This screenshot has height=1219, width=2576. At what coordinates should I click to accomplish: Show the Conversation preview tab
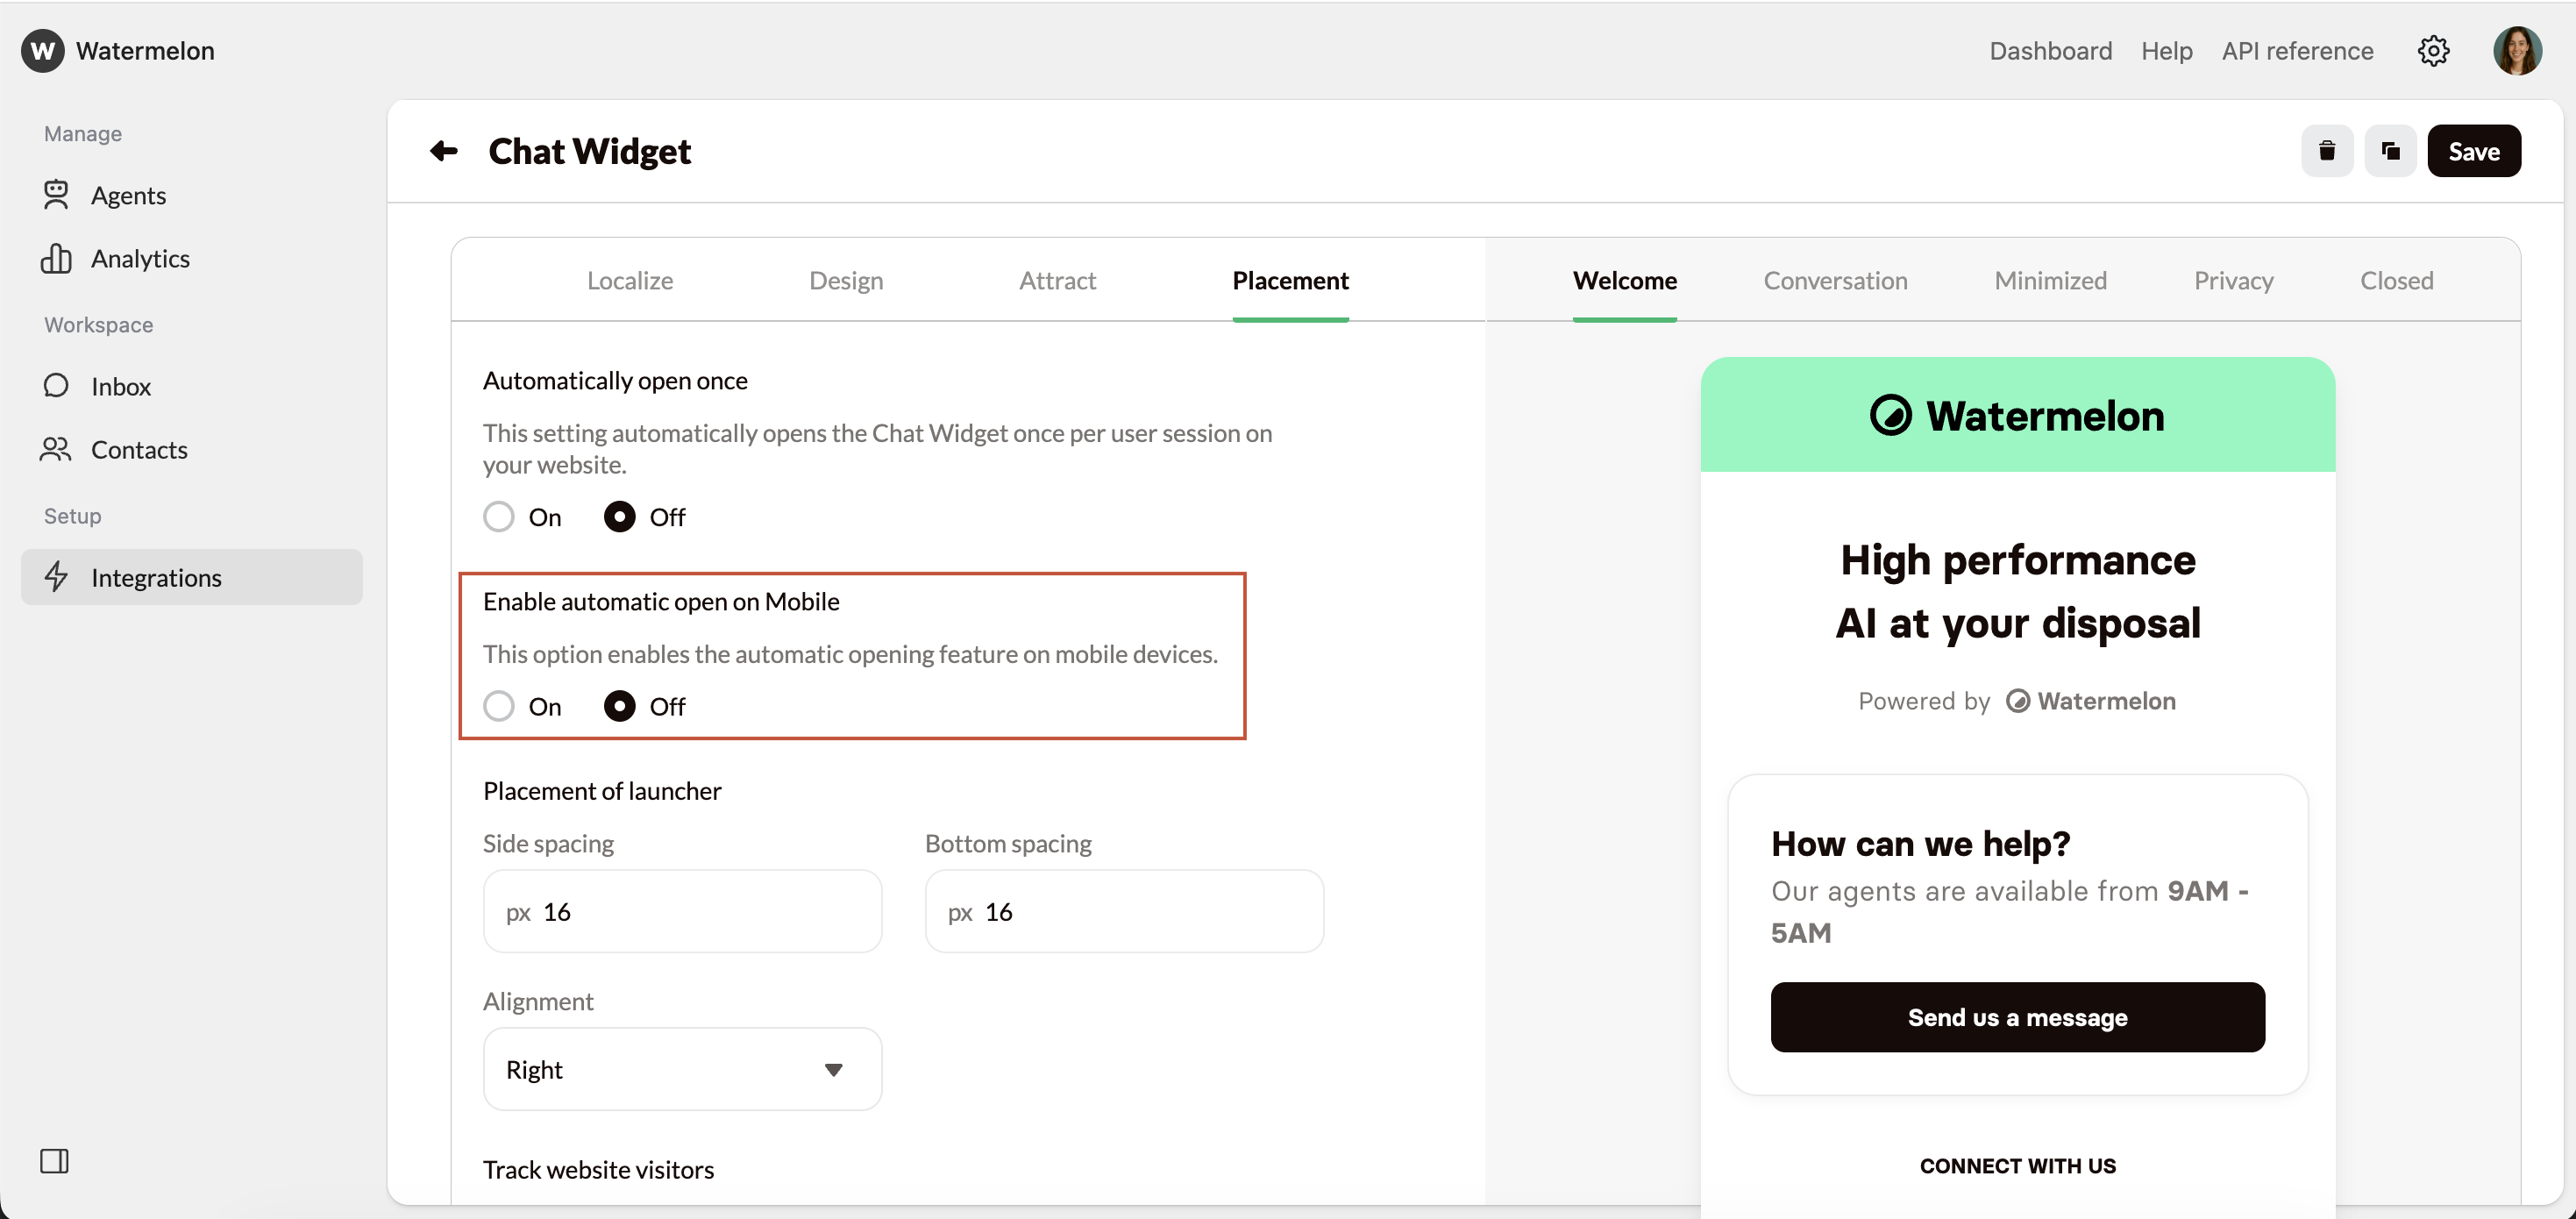click(x=1835, y=281)
